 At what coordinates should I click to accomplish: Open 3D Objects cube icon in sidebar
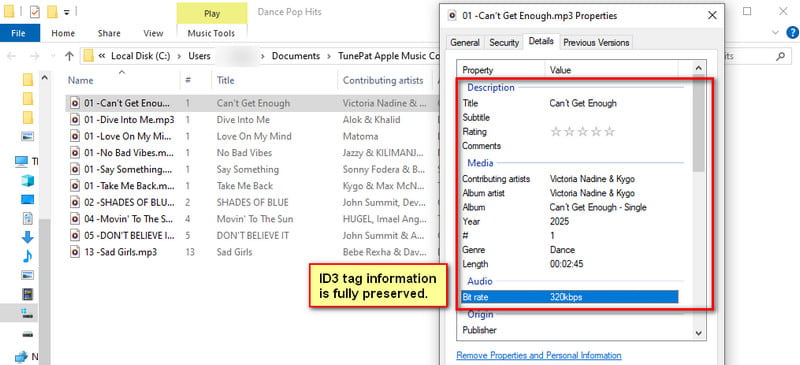coord(28,181)
